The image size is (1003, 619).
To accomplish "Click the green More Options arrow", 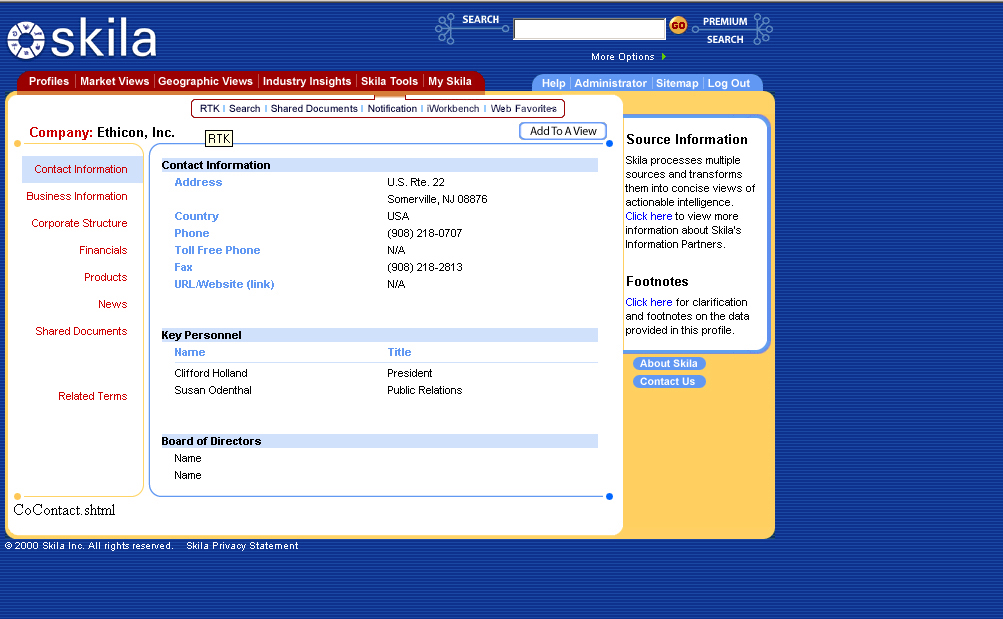I will point(664,57).
